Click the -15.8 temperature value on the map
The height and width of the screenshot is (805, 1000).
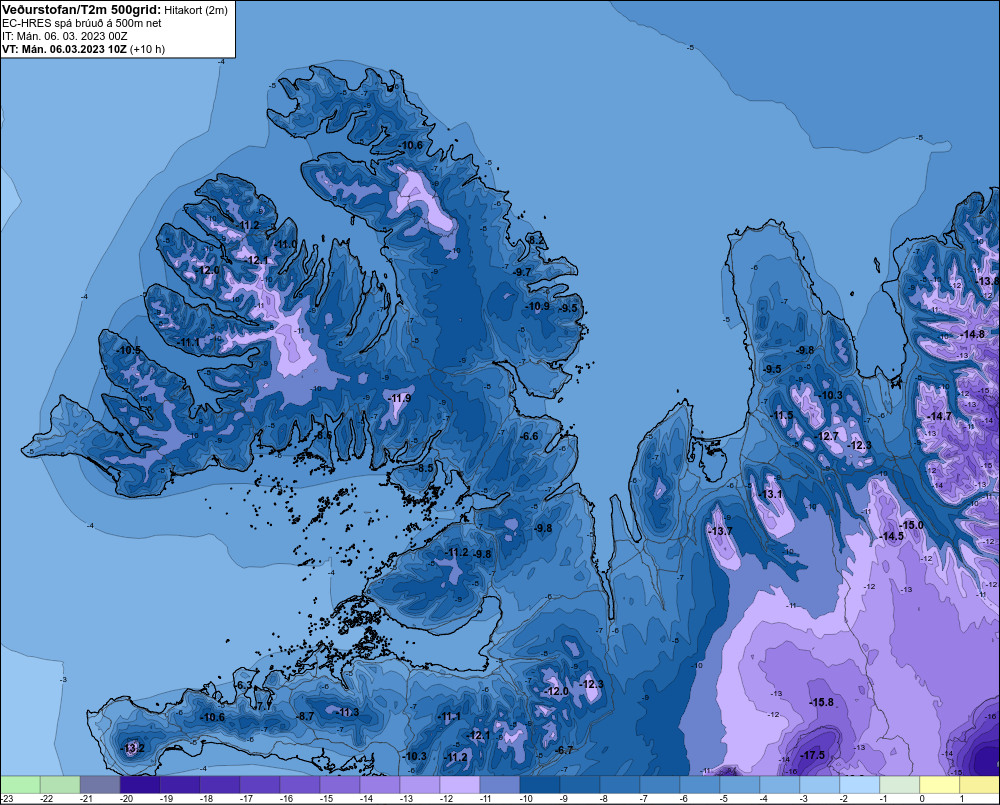[x=821, y=702]
